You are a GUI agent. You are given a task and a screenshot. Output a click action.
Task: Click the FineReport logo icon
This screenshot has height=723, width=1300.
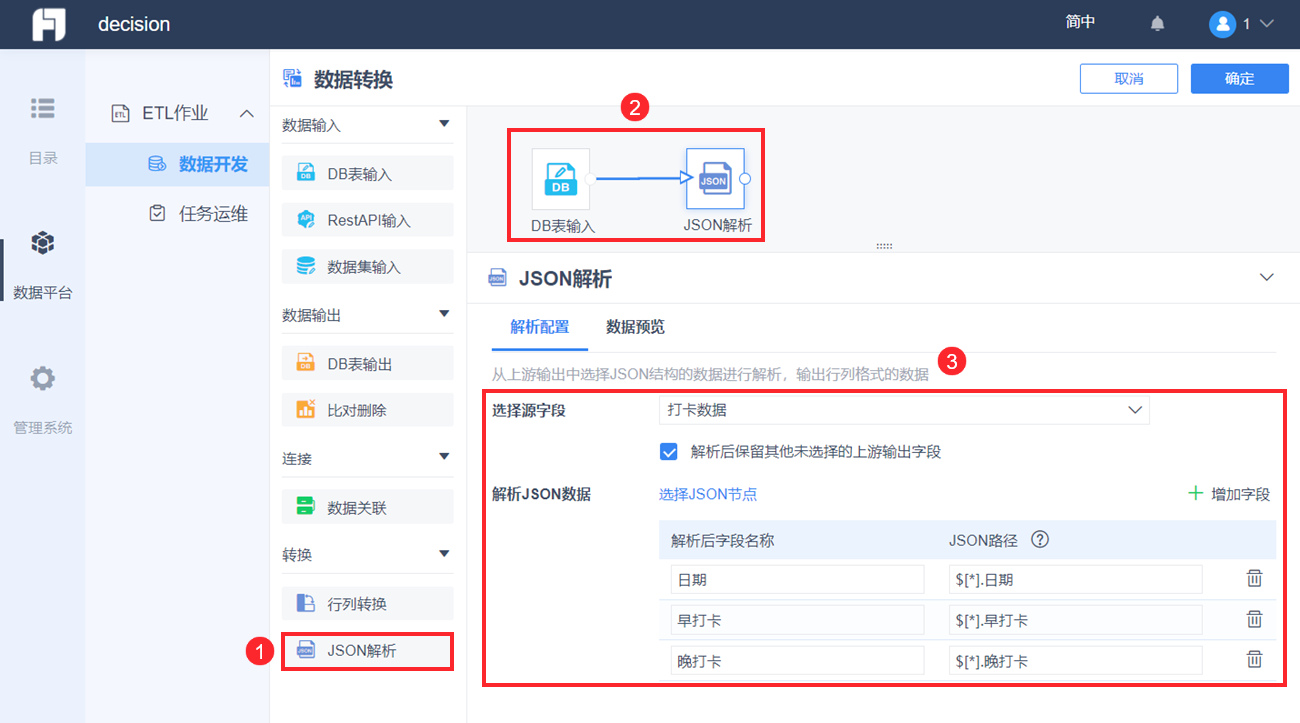(48, 24)
